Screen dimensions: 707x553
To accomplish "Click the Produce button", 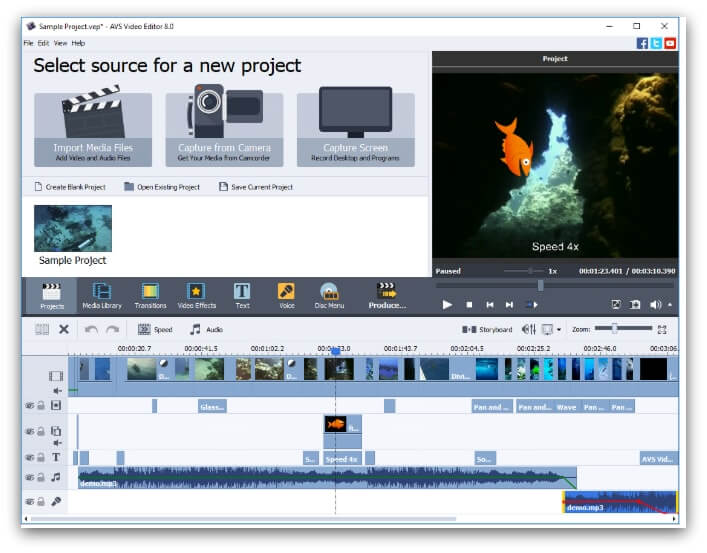I will pos(387,296).
